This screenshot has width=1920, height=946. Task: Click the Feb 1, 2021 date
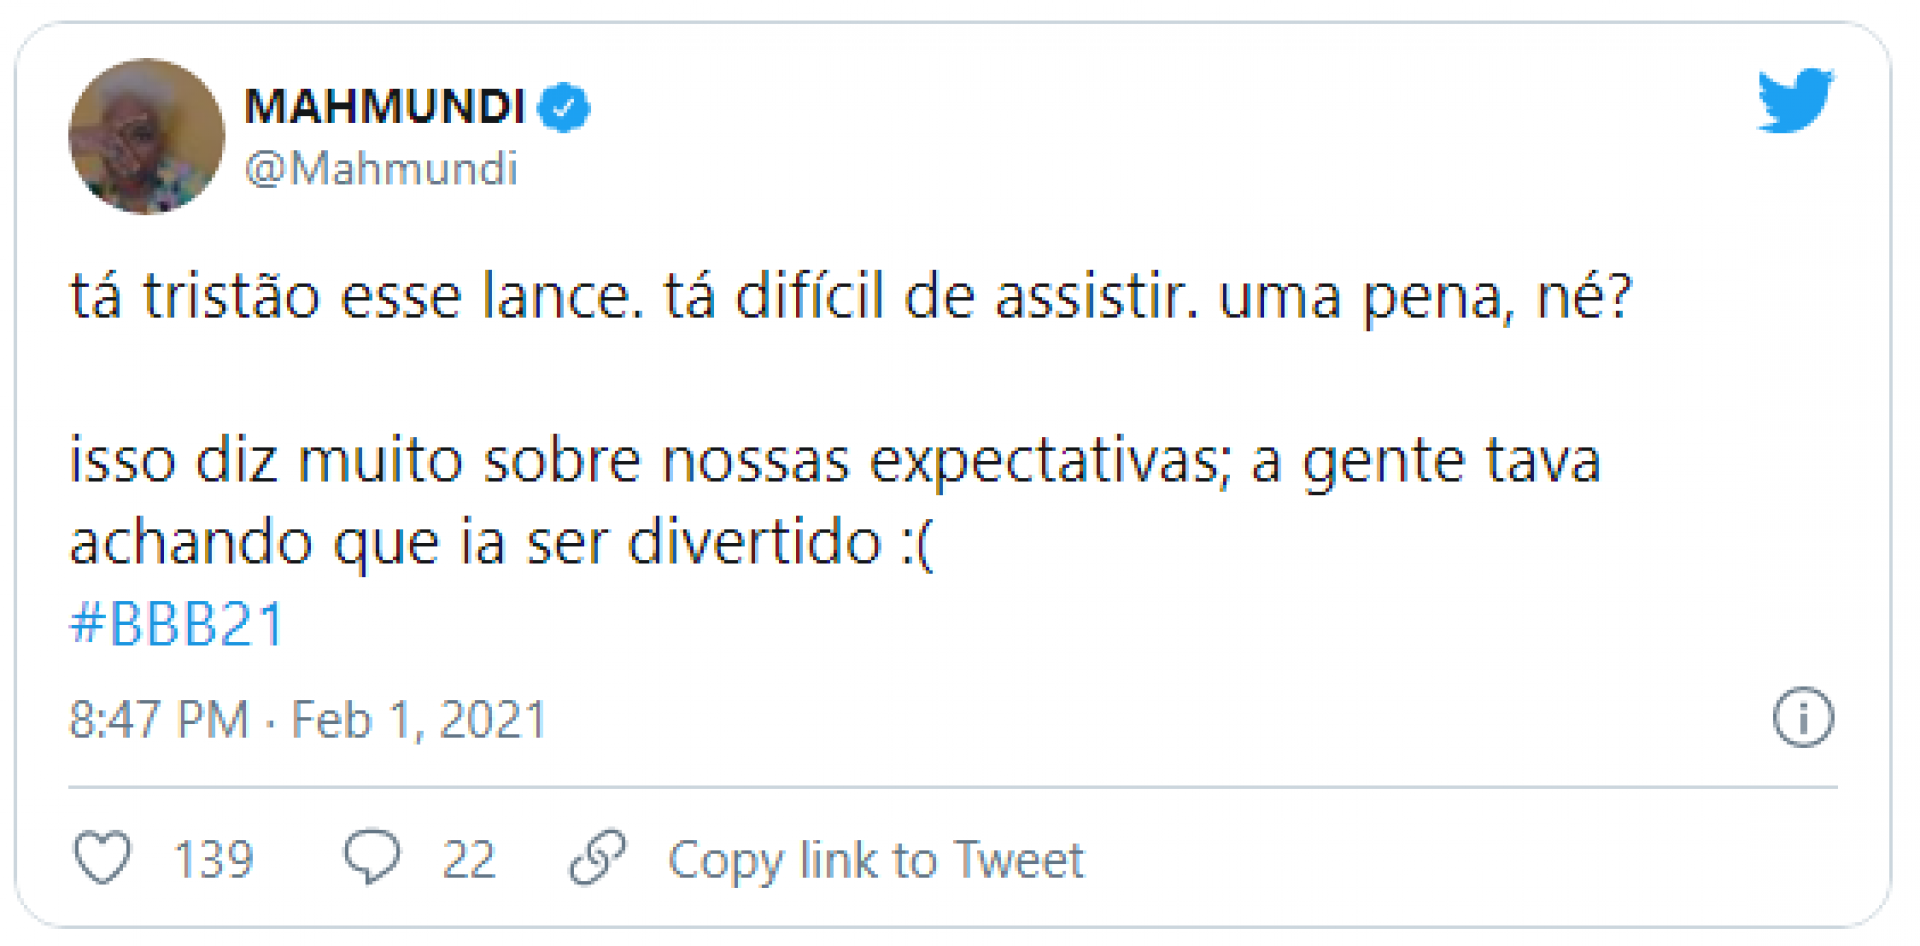coord(419,720)
